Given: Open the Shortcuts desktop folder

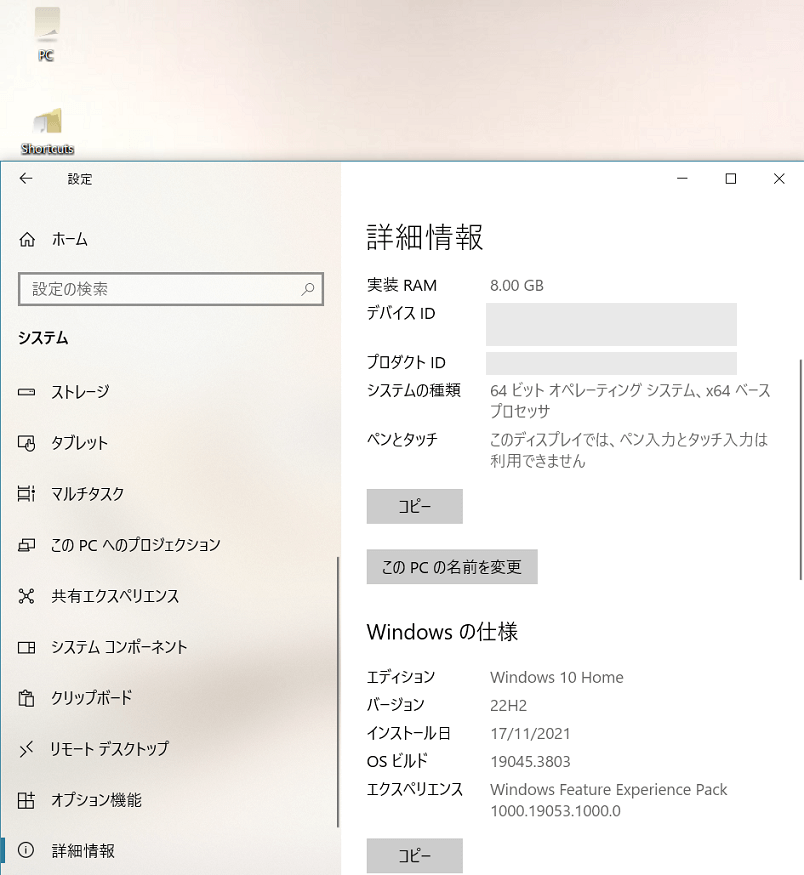Looking at the screenshot, I should click(x=47, y=132).
